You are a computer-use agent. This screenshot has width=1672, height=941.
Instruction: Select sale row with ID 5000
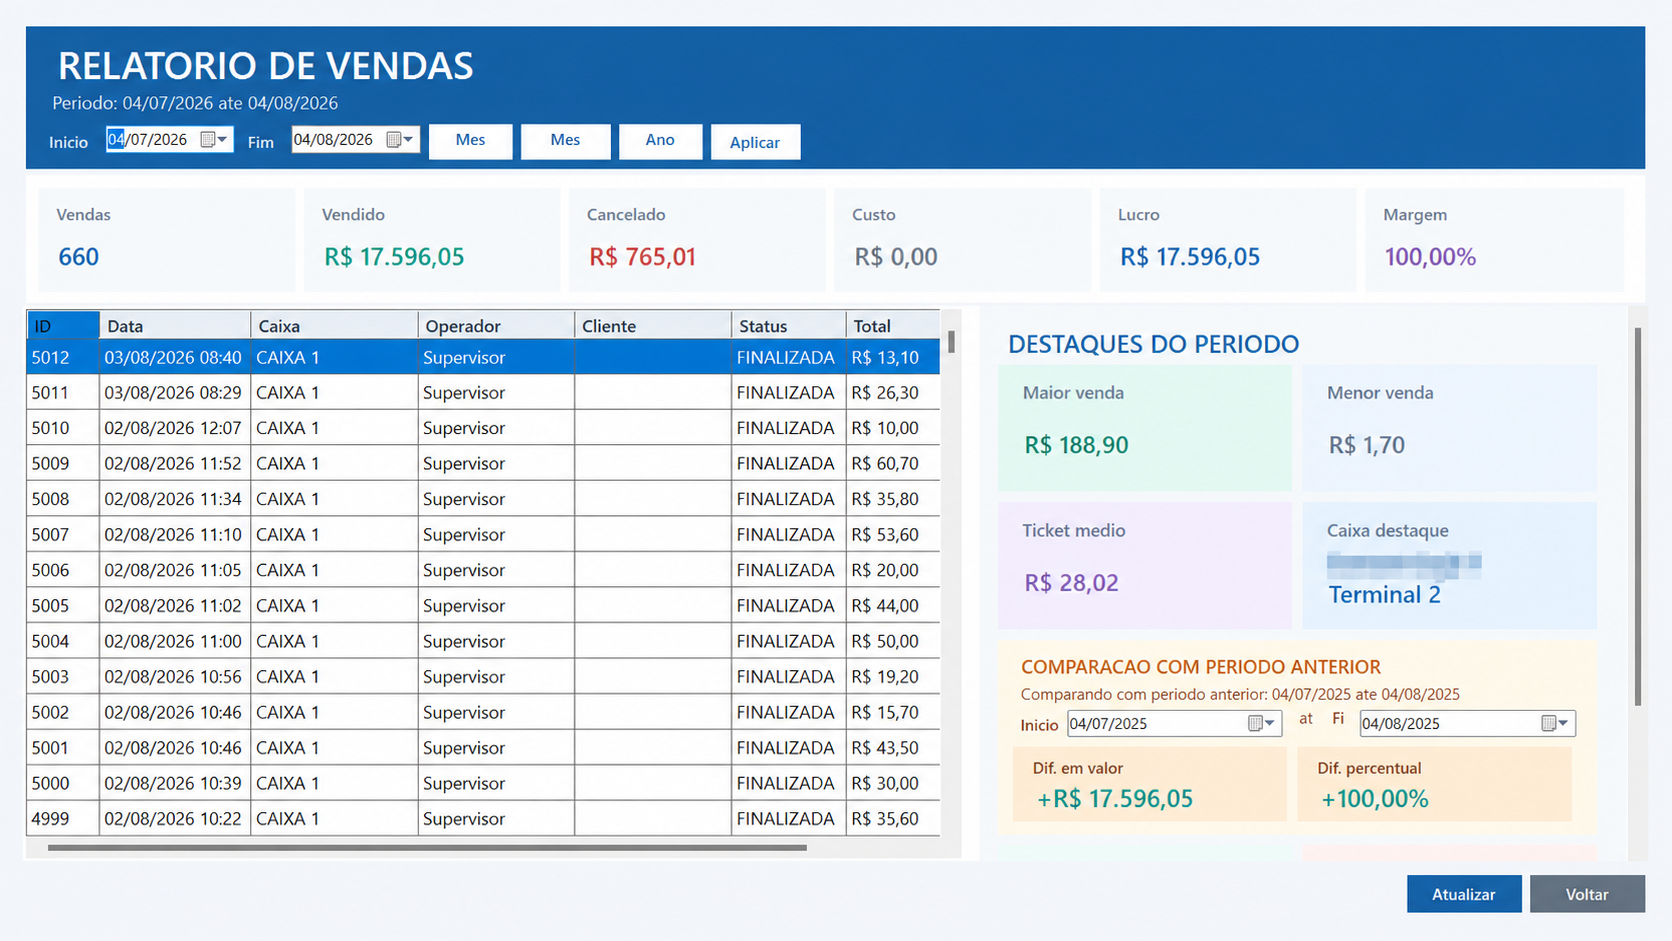coord(483,783)
